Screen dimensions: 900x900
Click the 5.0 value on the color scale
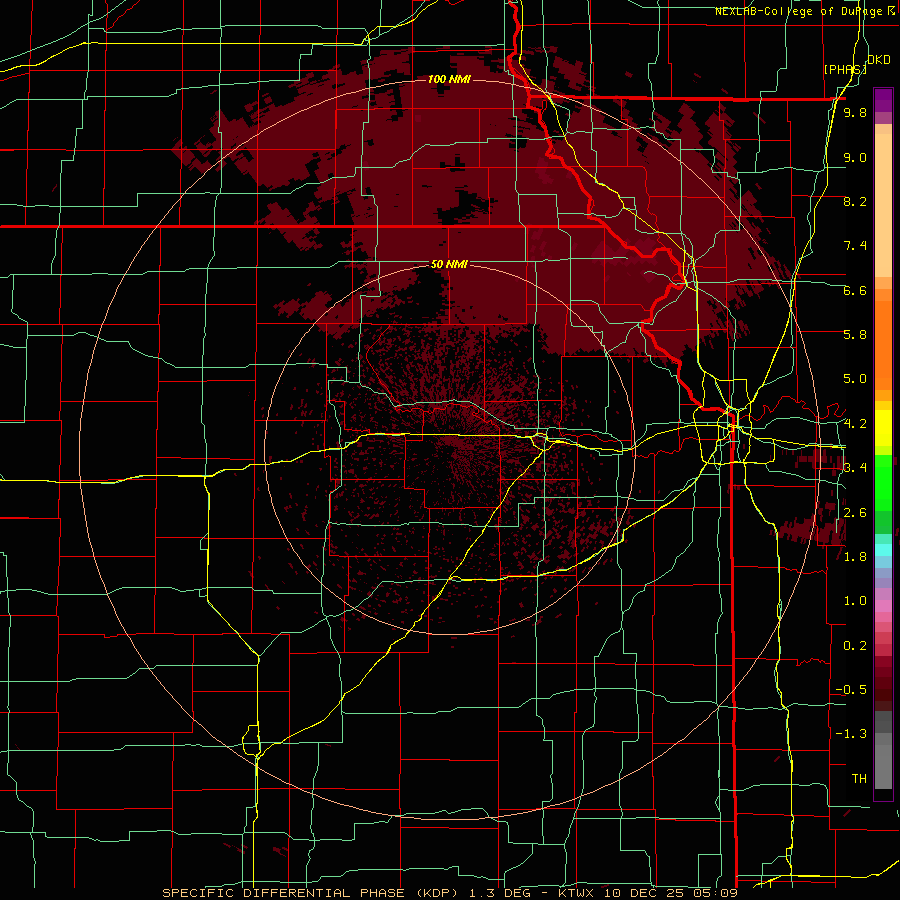[x=855, y=379]
